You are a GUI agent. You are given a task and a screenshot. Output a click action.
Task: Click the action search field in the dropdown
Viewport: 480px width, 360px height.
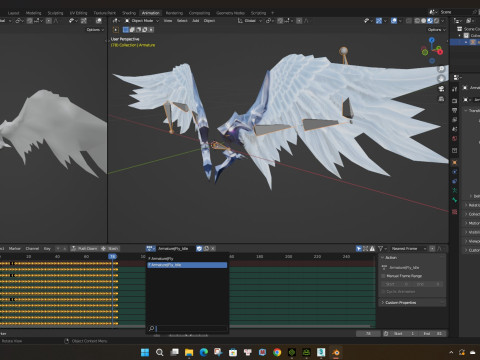(x=187, y=329)
